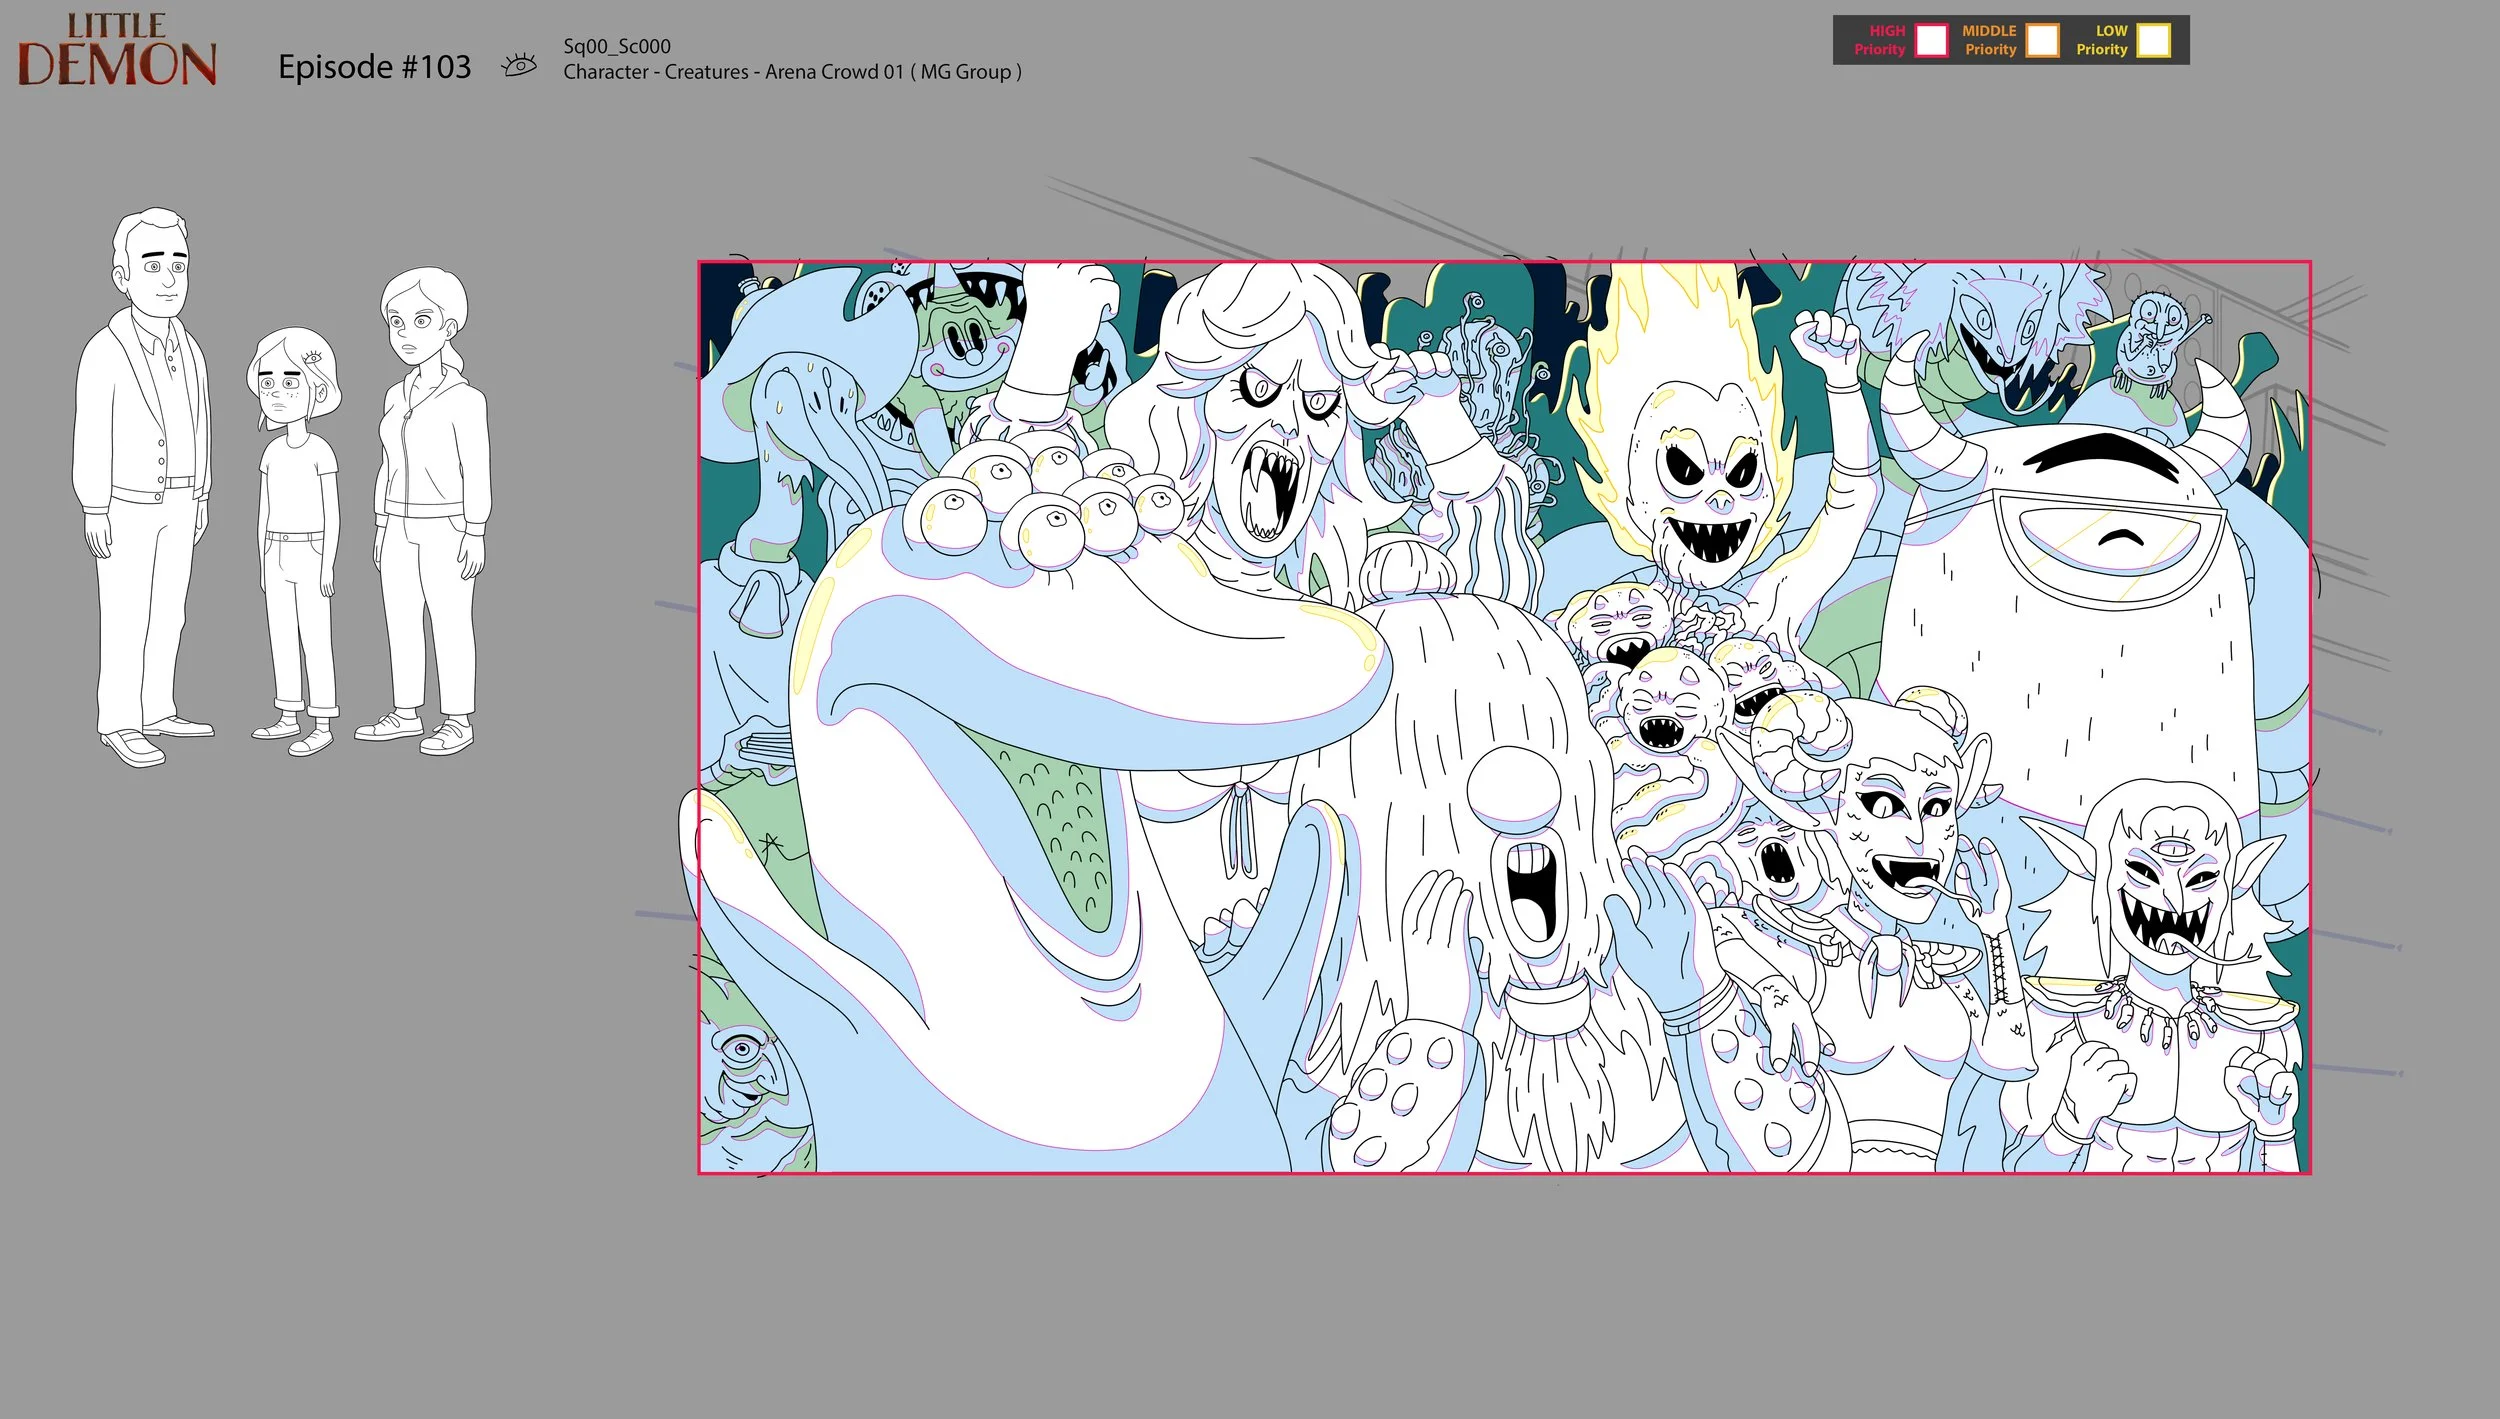
Task: Click the eye icon beside Episode #103
Action: (x=519, y=66)
